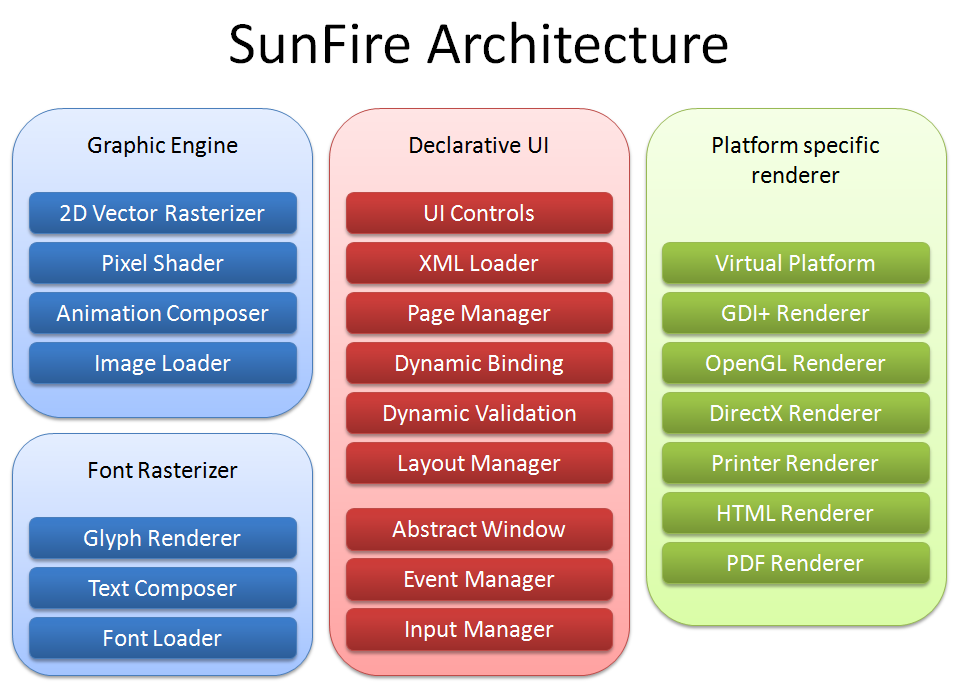Image resolution: width=958 pixels, height=687 pixels.
Task: Click the Animation Composer box
Action: coord(163,313)
